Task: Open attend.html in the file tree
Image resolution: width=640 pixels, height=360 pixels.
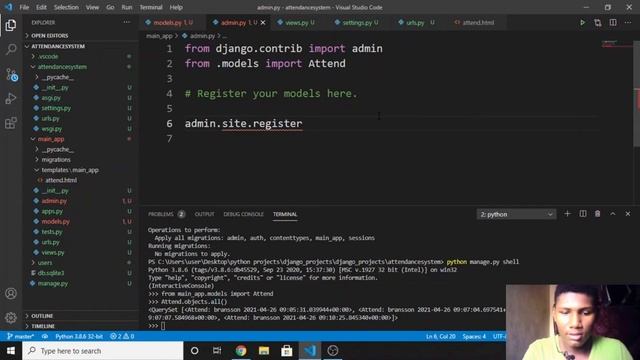Action: click(x=61, y=180)
